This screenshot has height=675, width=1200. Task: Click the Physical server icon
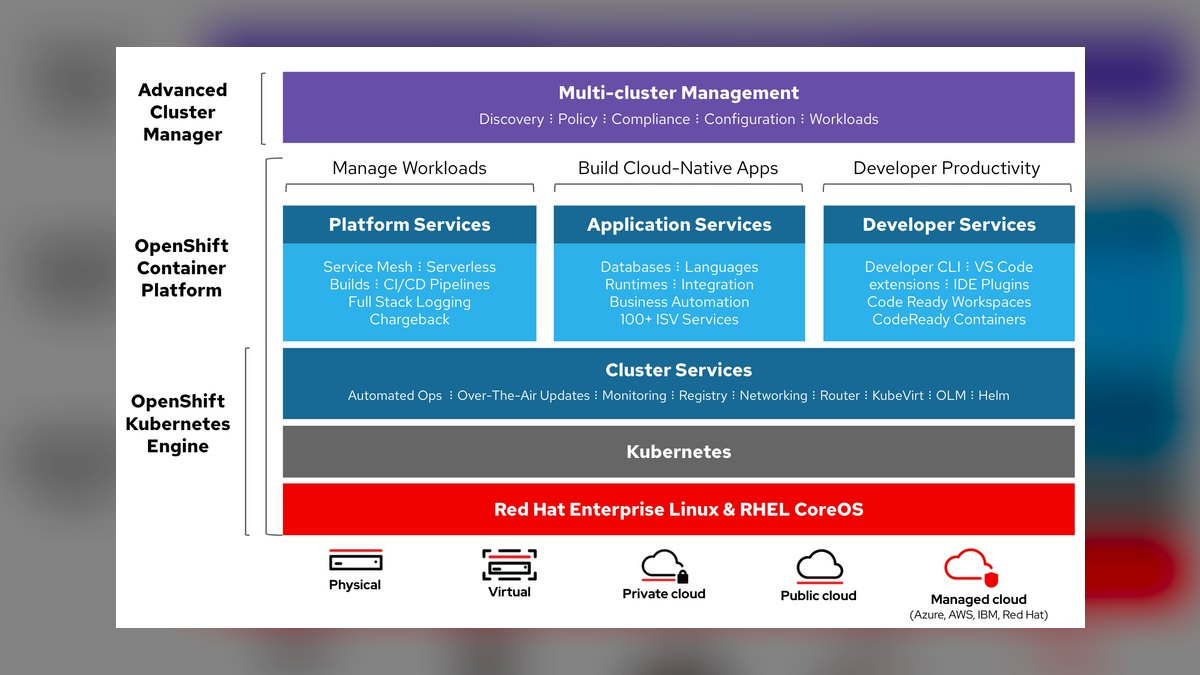pos(355,560)
